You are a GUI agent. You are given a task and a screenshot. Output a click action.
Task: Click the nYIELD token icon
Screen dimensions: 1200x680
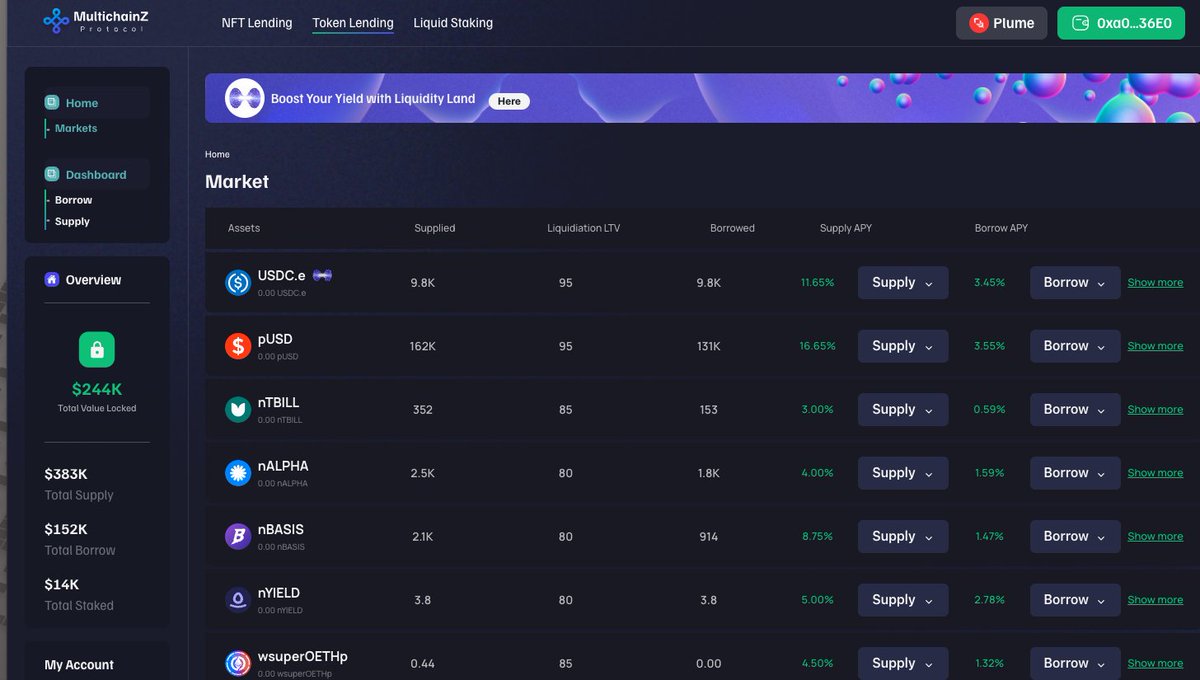(x=238, y=600)
